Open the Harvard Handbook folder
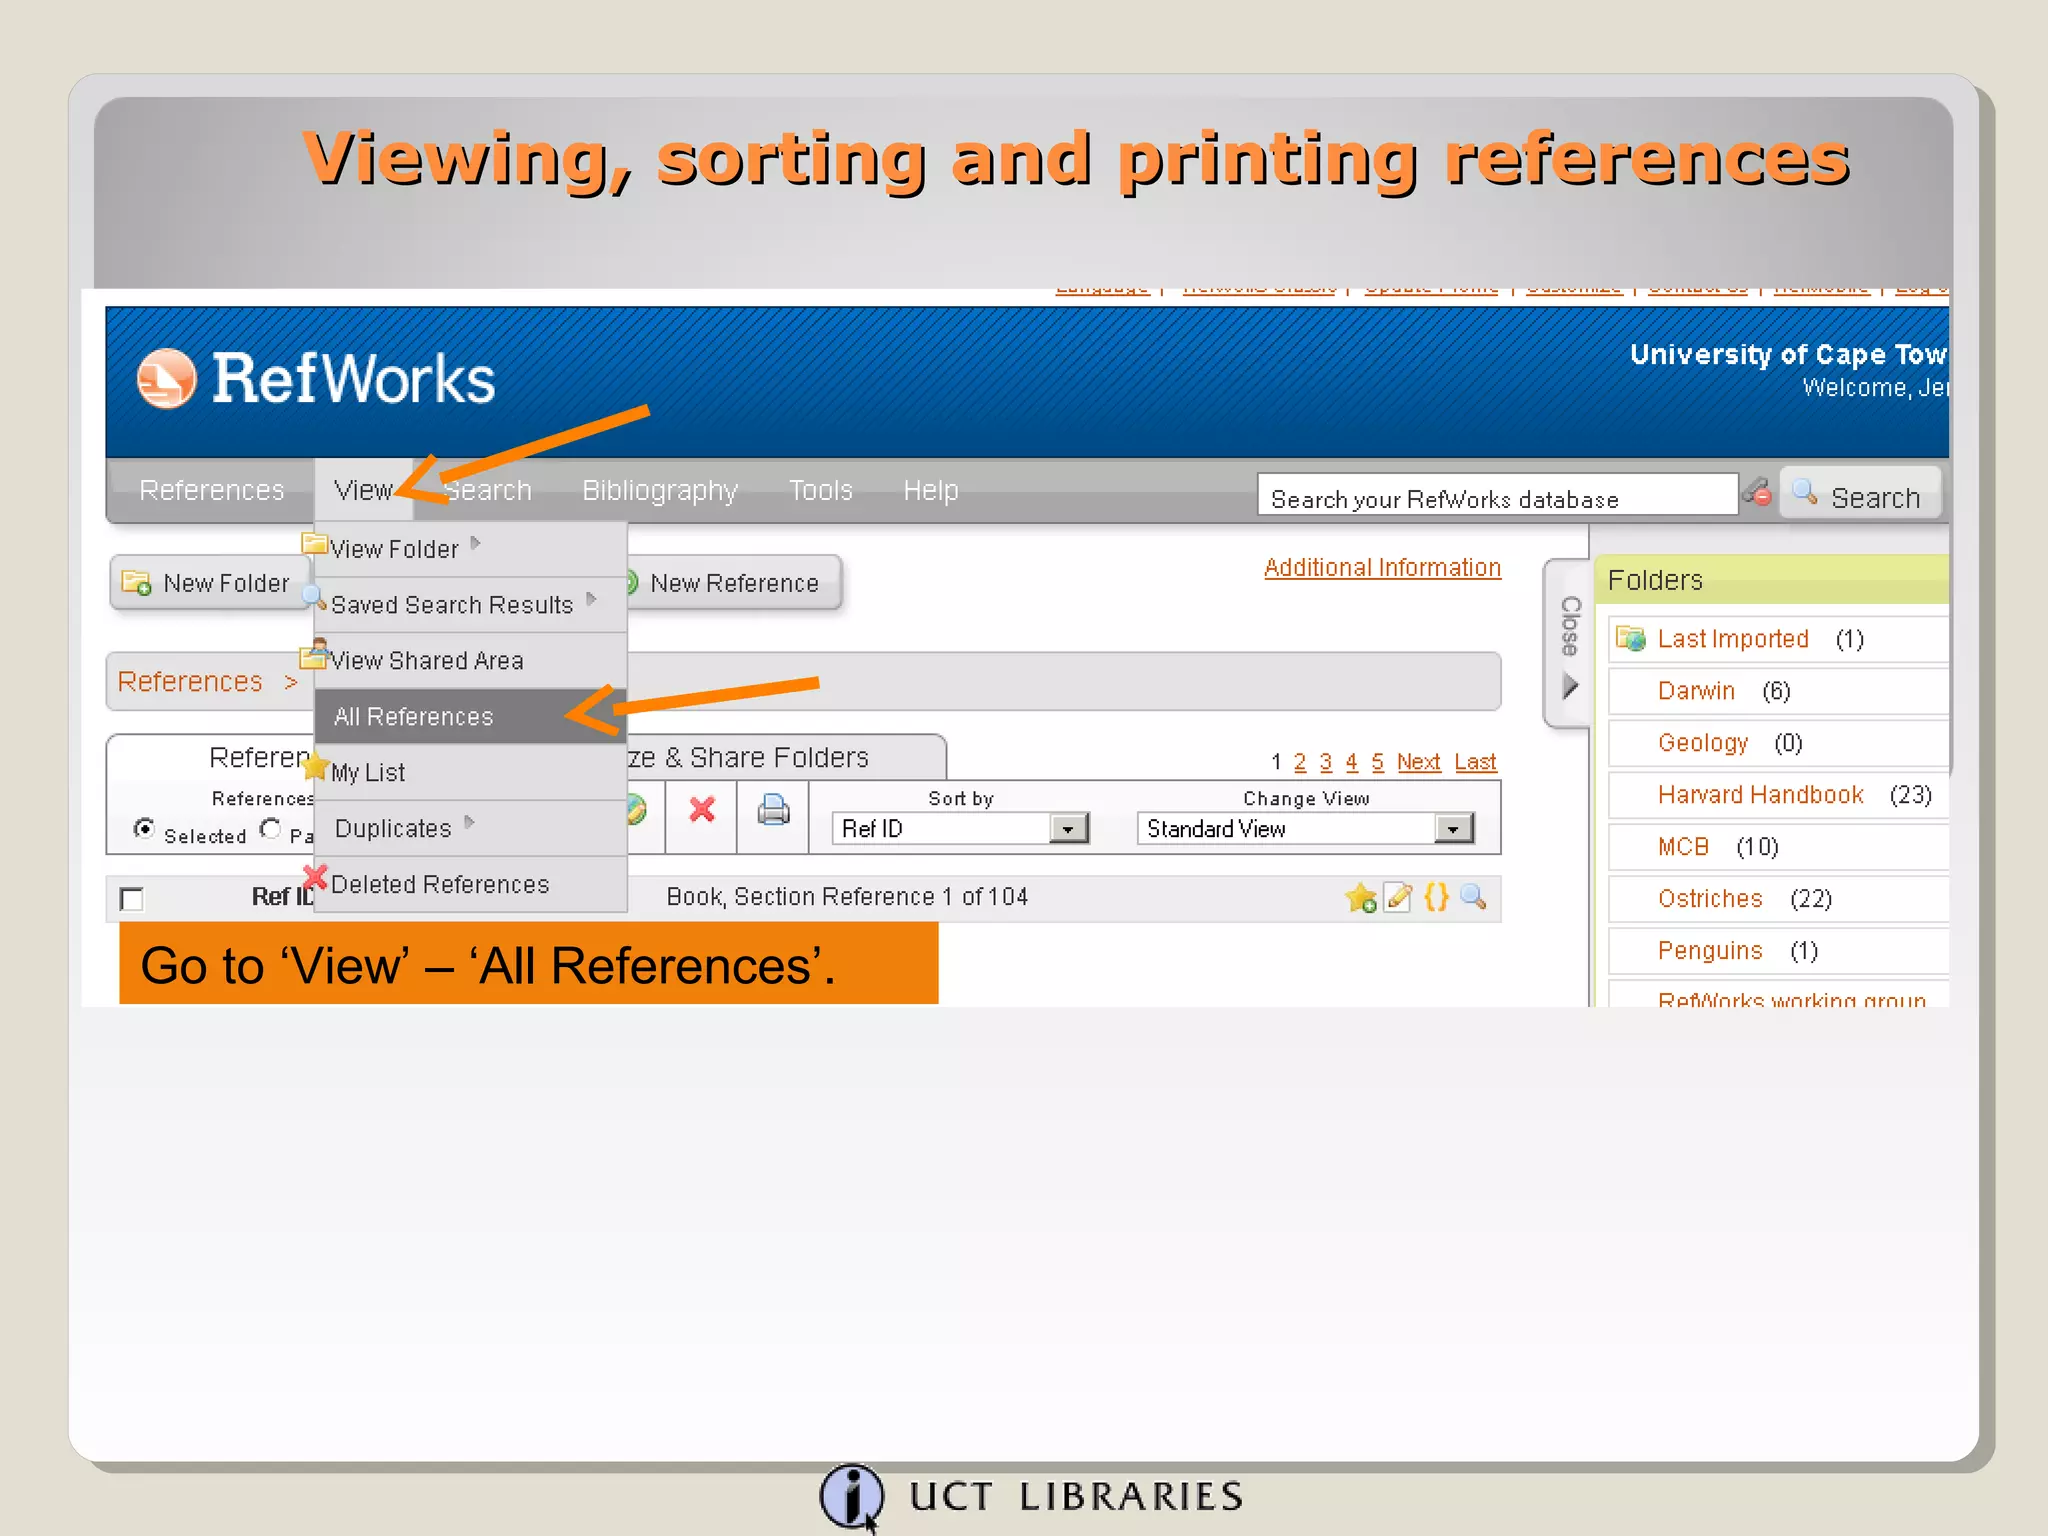Image resolution: width=2048 pixels, height=1536 pixels. pos(1760,794)
